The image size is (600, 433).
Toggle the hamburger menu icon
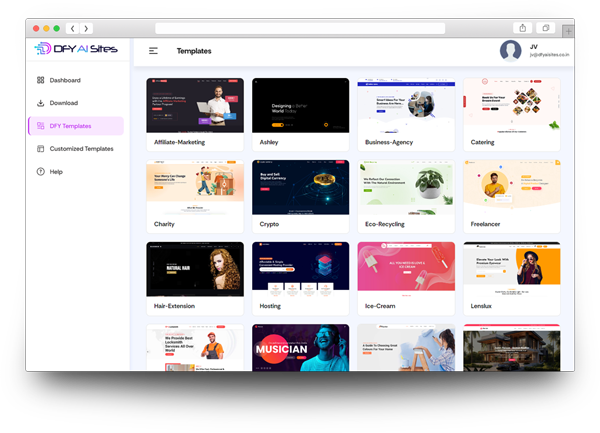[153, 51]
